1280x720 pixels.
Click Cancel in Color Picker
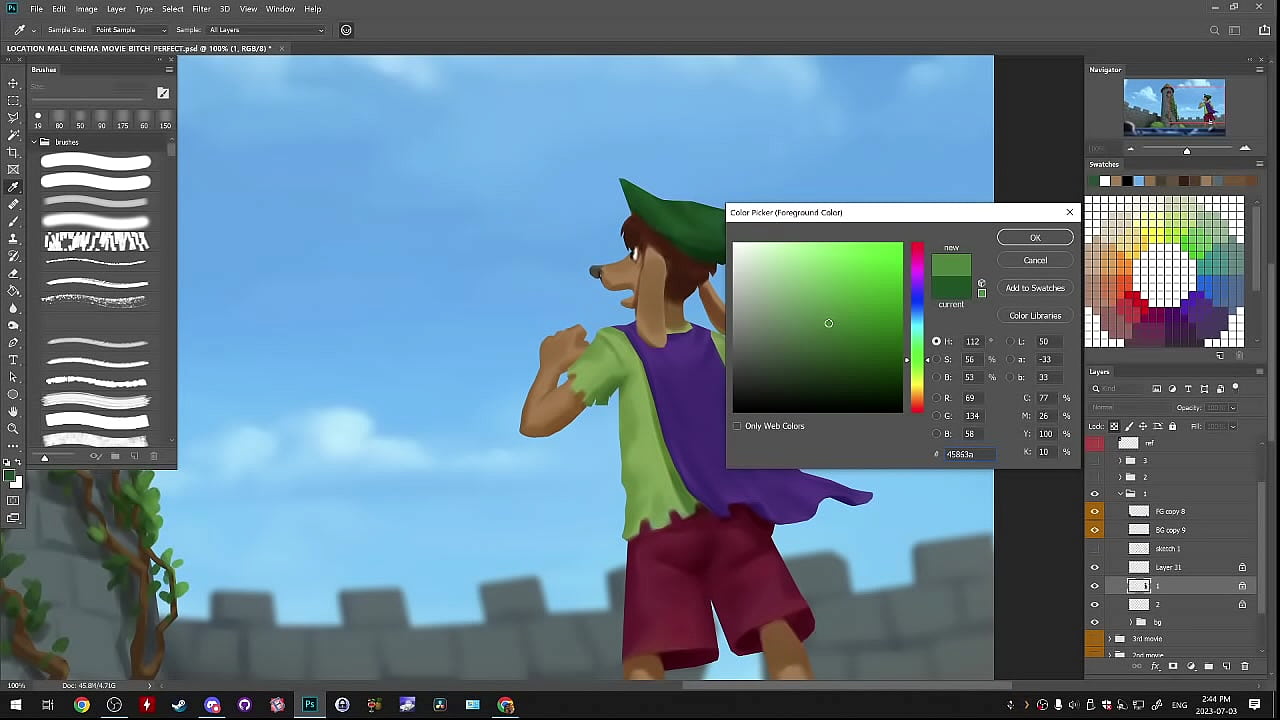(1035, 260)
